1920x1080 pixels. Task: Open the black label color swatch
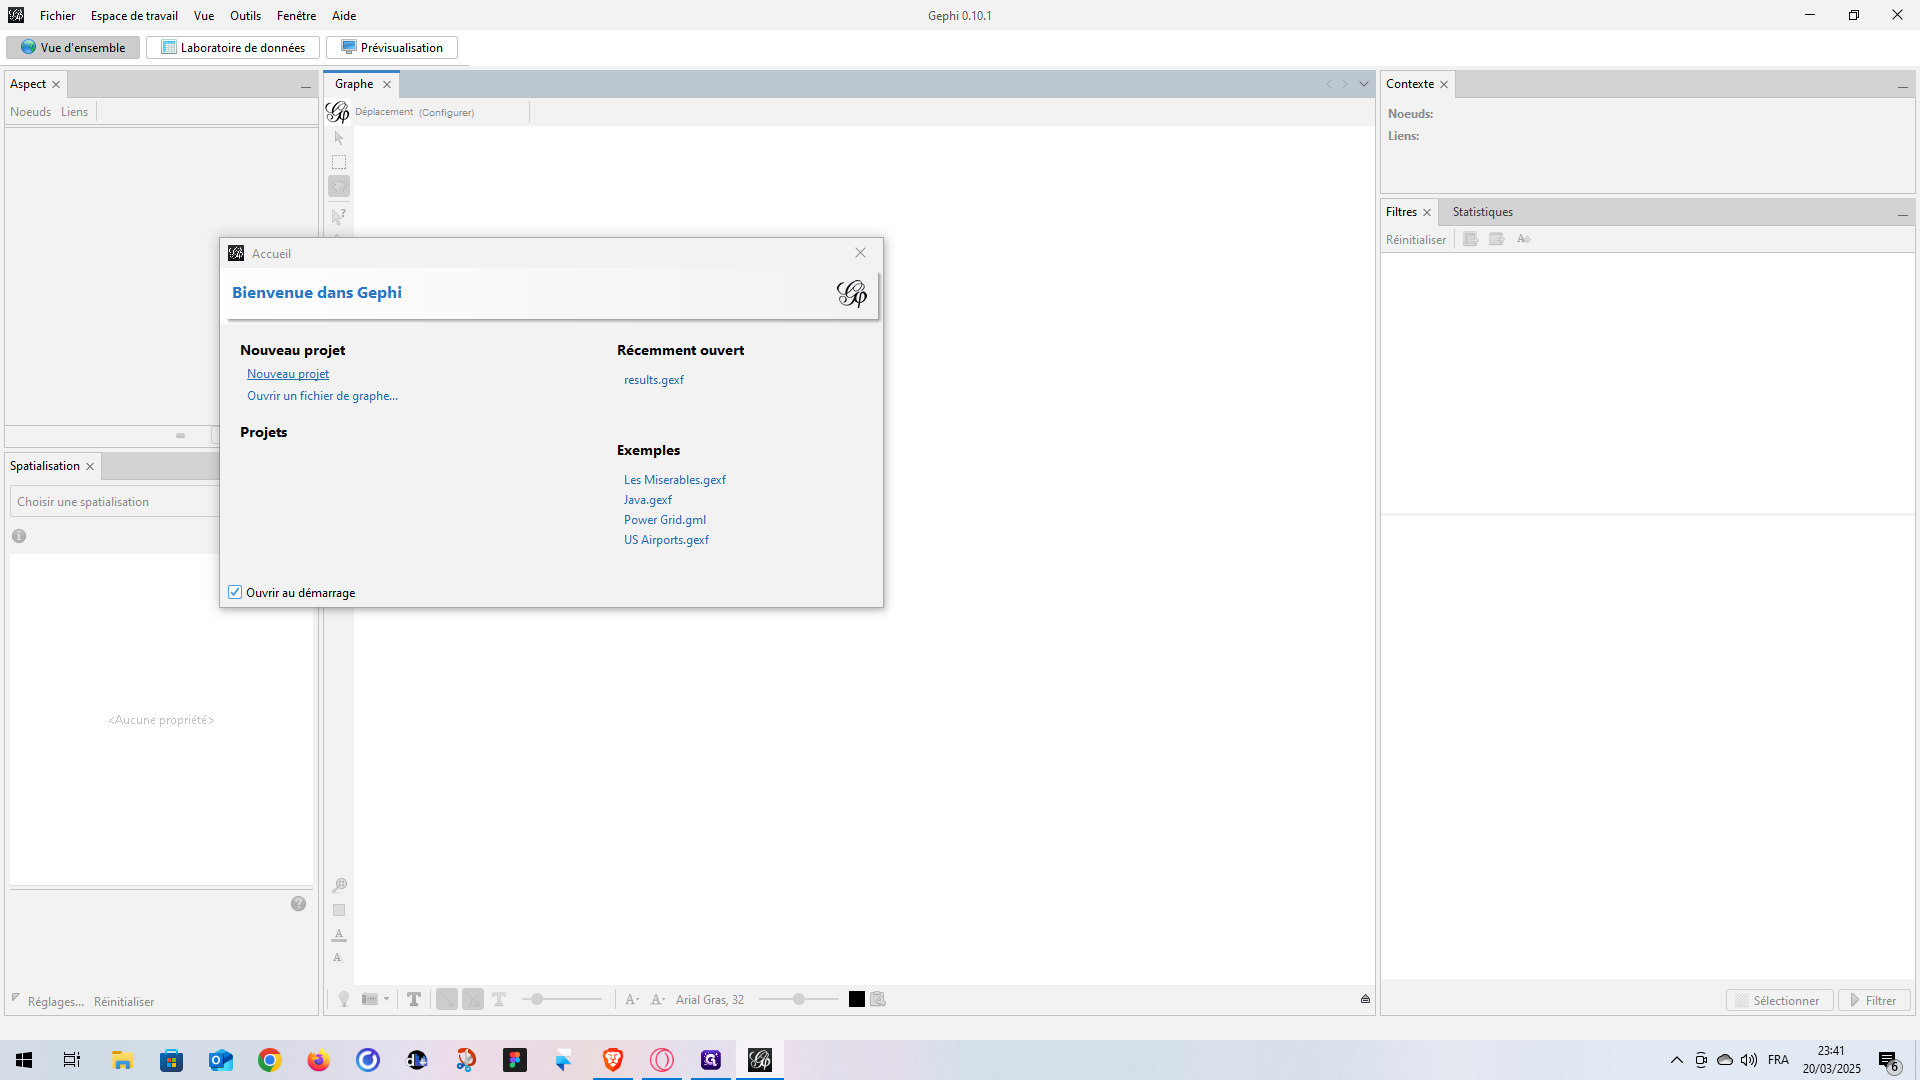coord(857,999)
